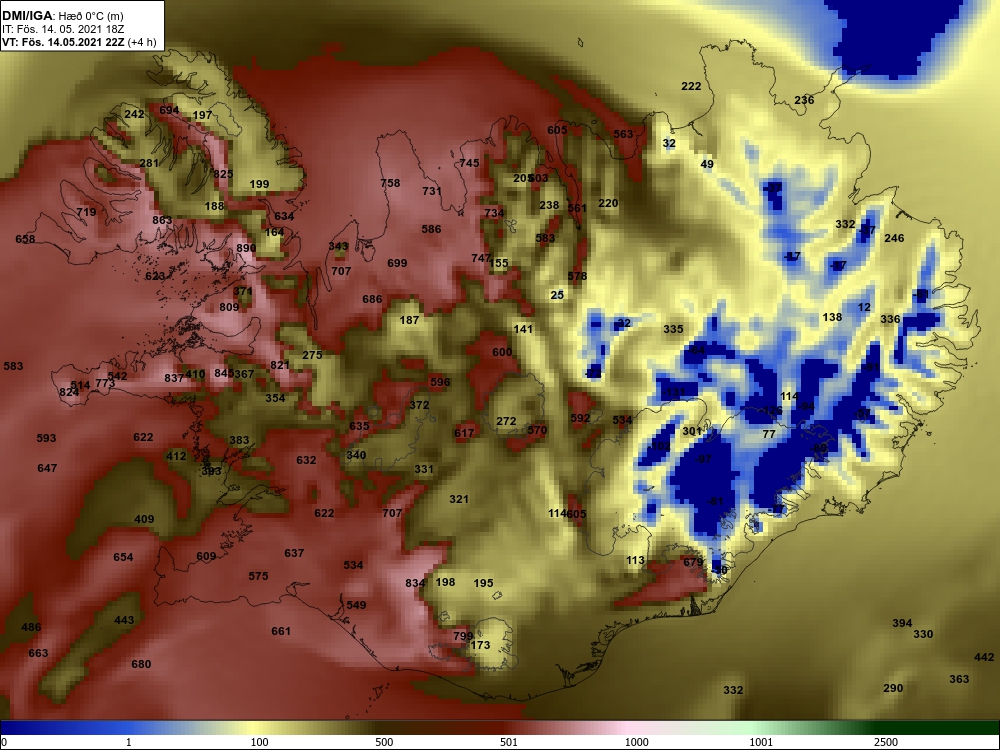Image resolution: width=1000 pixels, height=750 pixels.
Task: Click the map value '570'
Action: coord(537,430)
